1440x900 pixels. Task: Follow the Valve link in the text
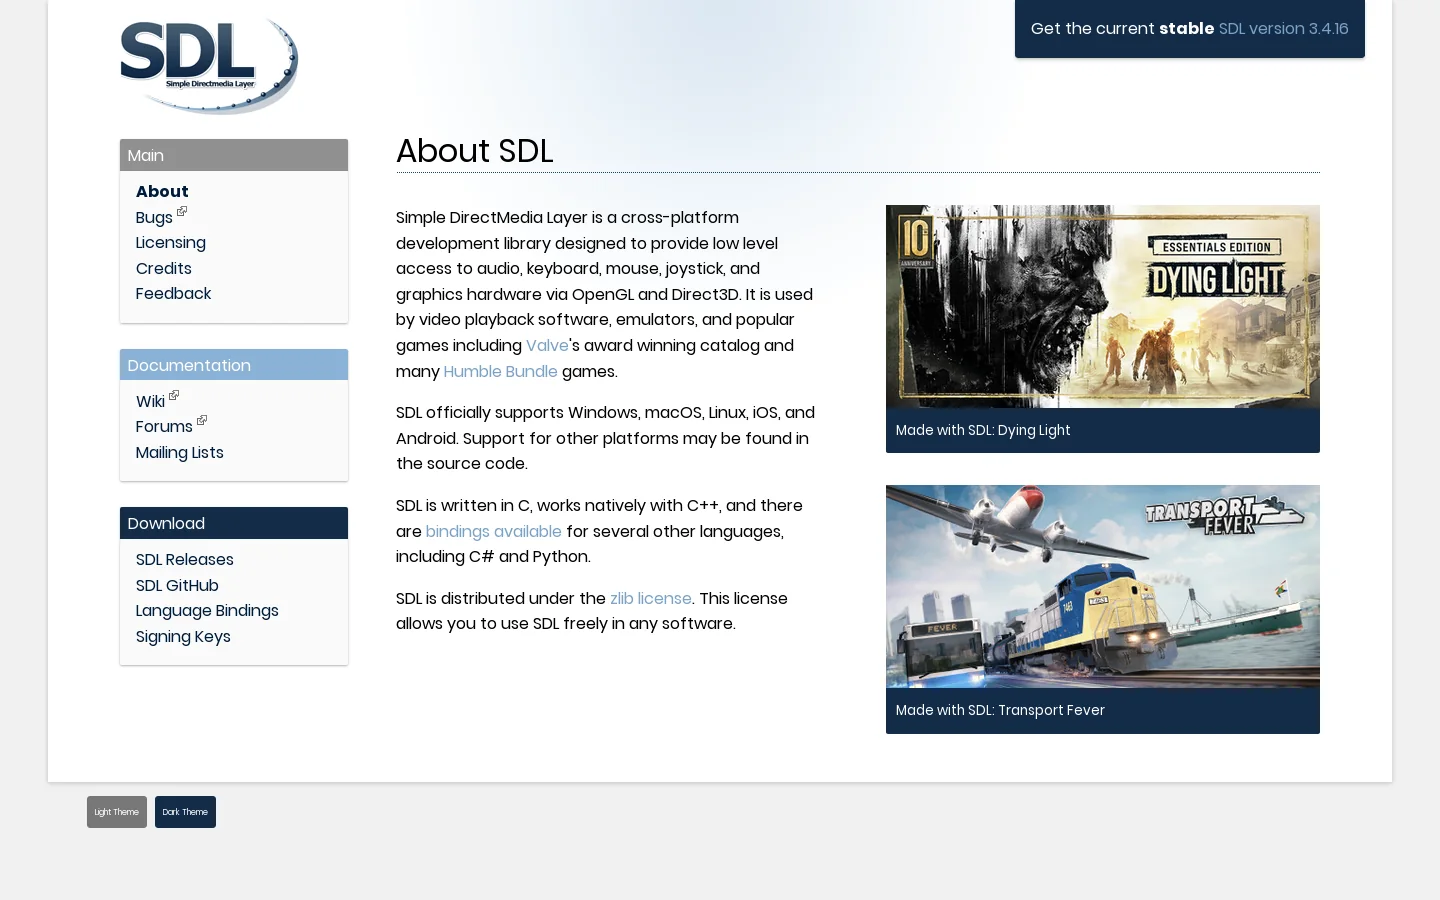(x=547, y=345)
